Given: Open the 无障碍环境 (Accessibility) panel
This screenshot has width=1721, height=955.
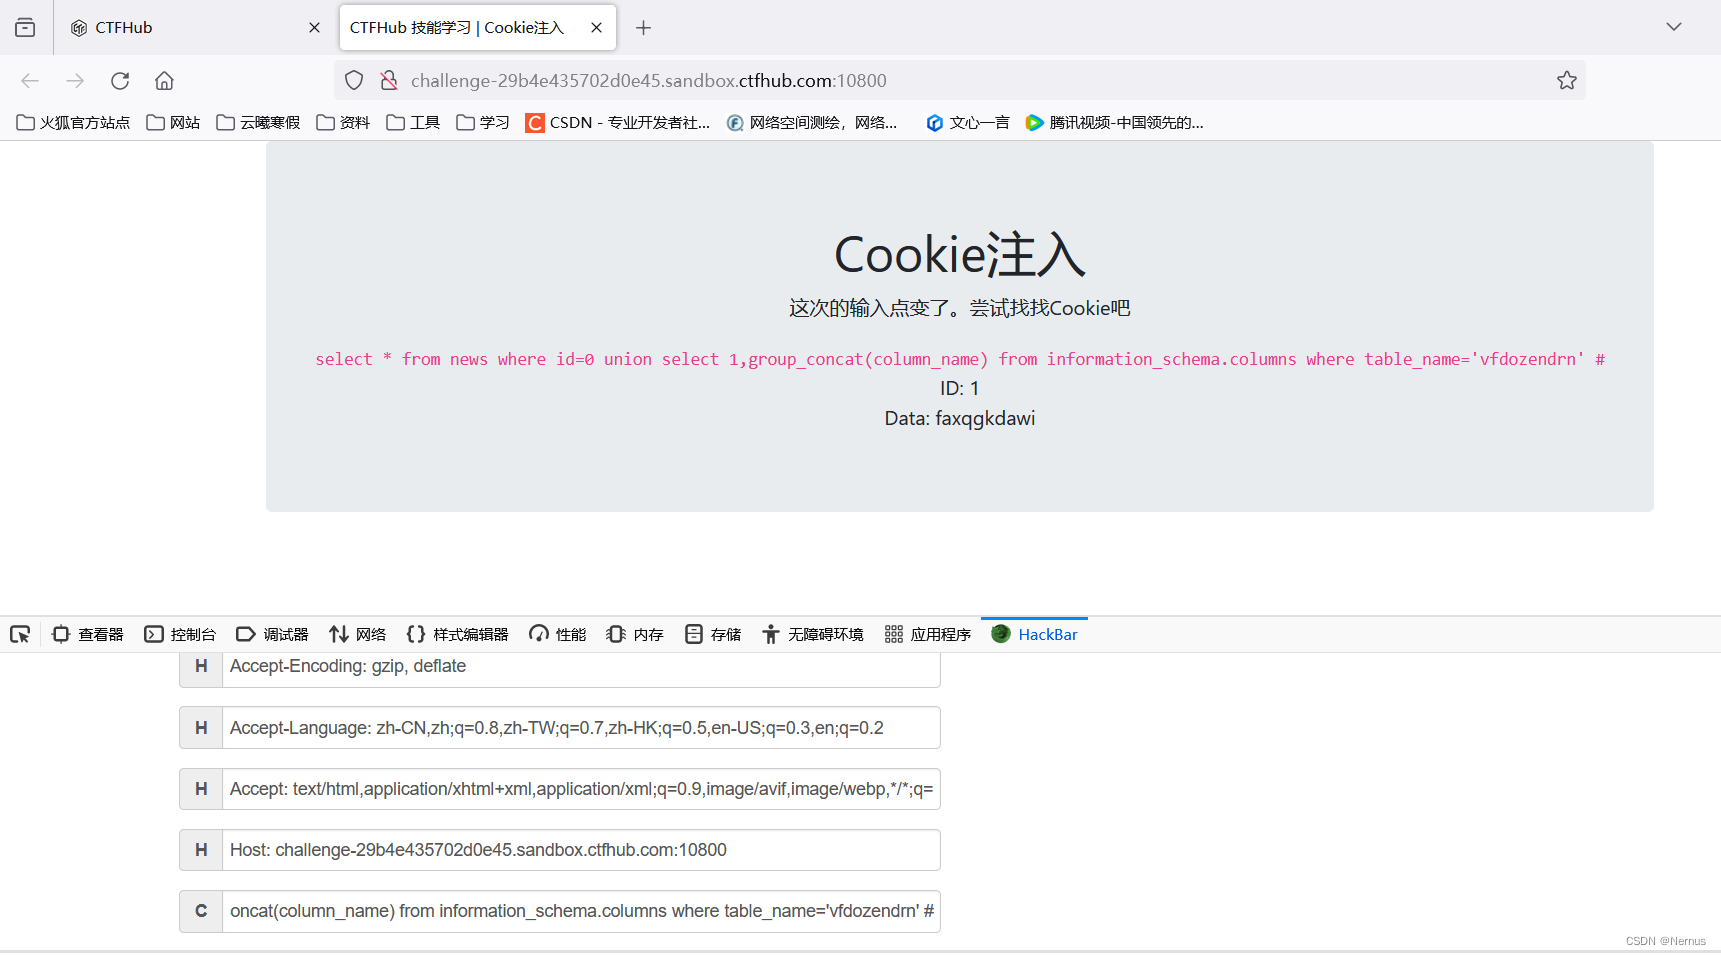Looking at the screenshot, I should [x=812, y=633].
